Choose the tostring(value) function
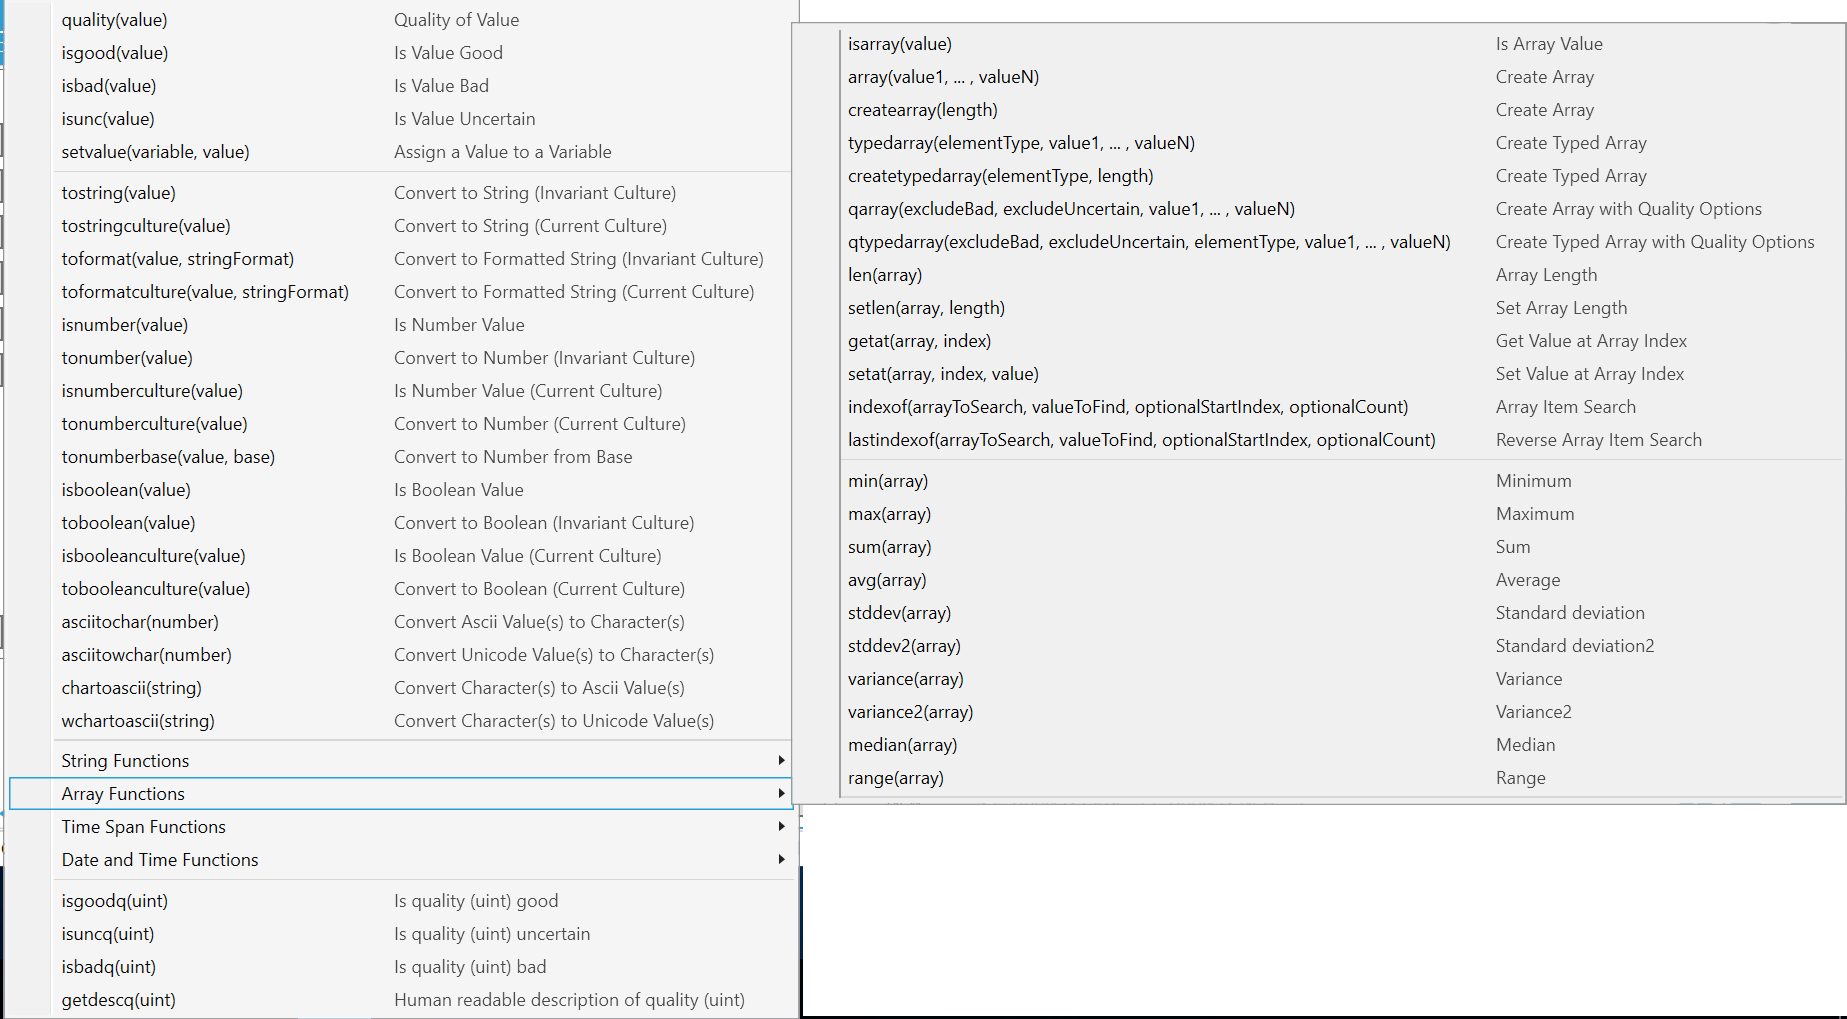 [x=118, y=193]
